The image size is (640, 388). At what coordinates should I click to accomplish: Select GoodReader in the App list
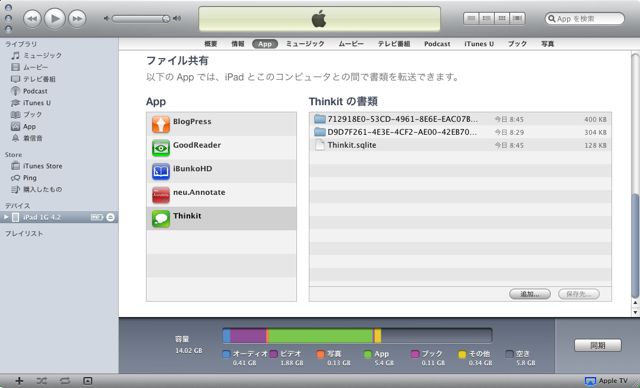click(221, 148)
